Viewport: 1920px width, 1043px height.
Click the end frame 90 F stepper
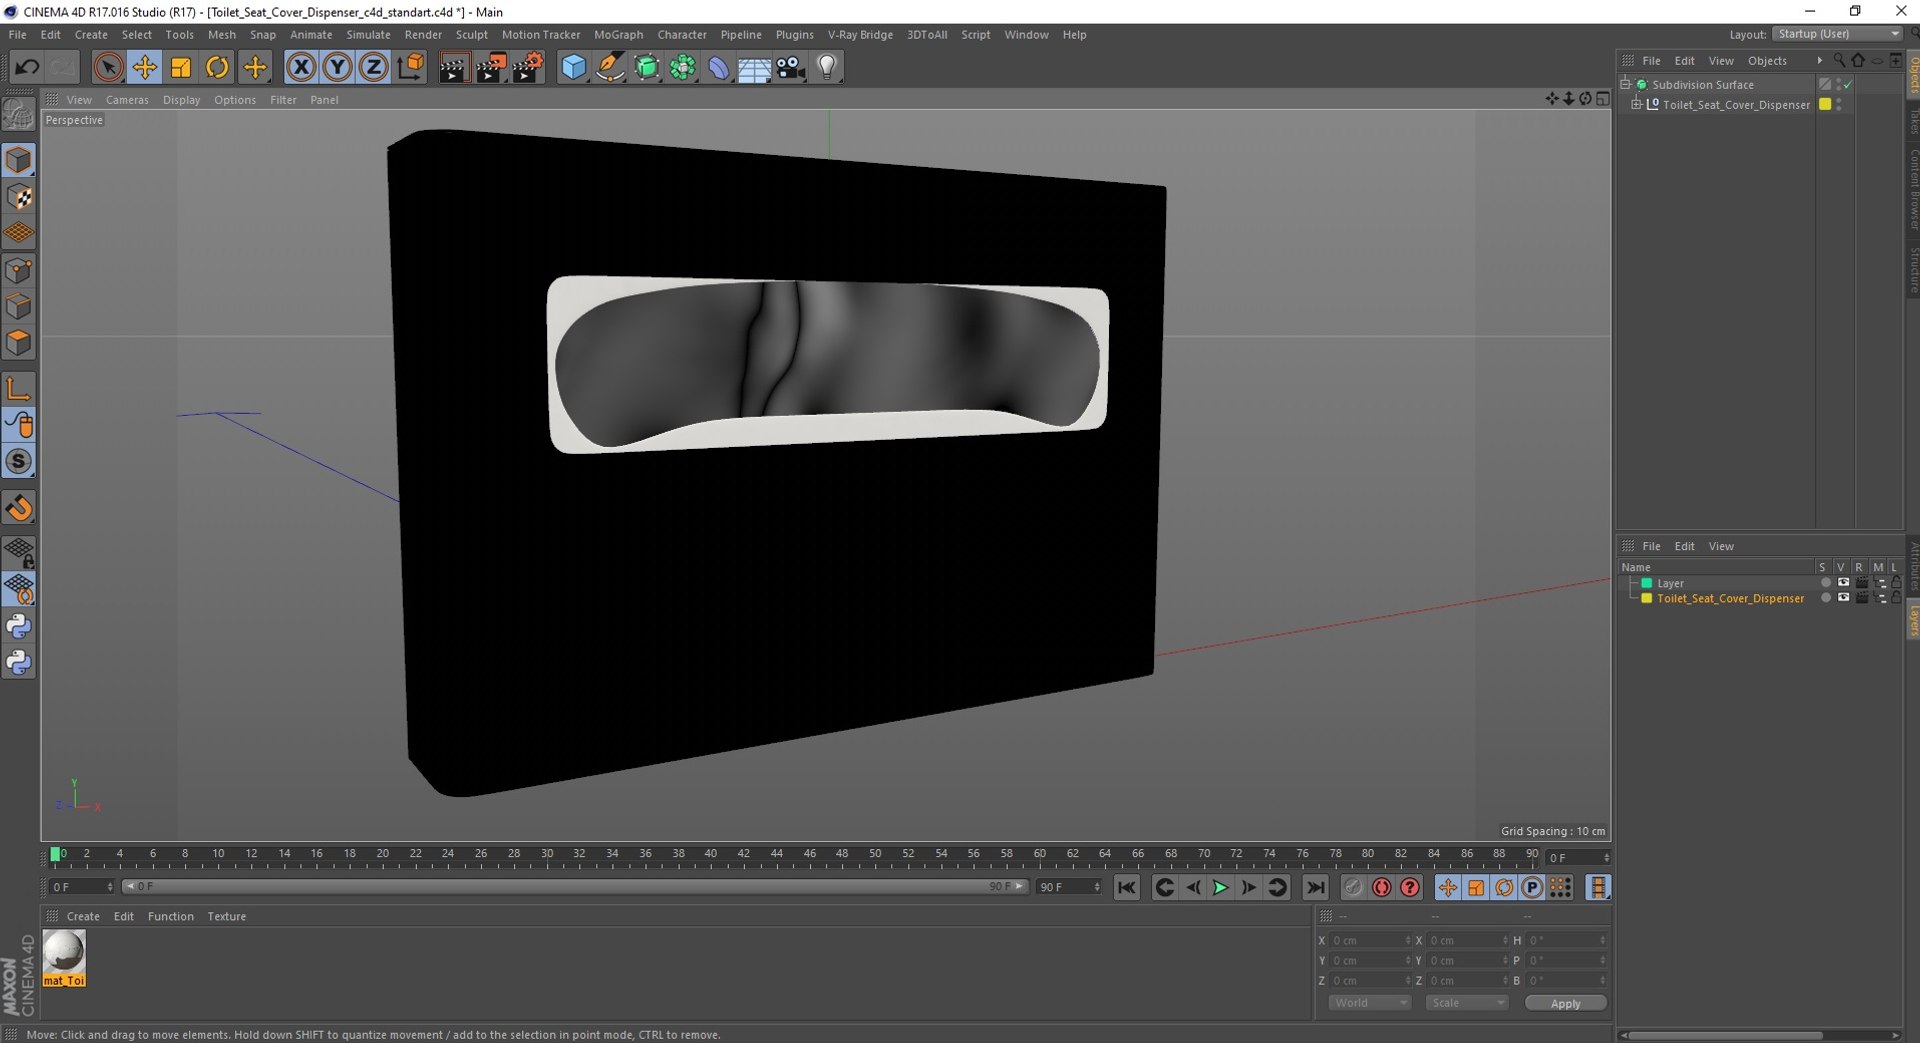point(1097,887)
